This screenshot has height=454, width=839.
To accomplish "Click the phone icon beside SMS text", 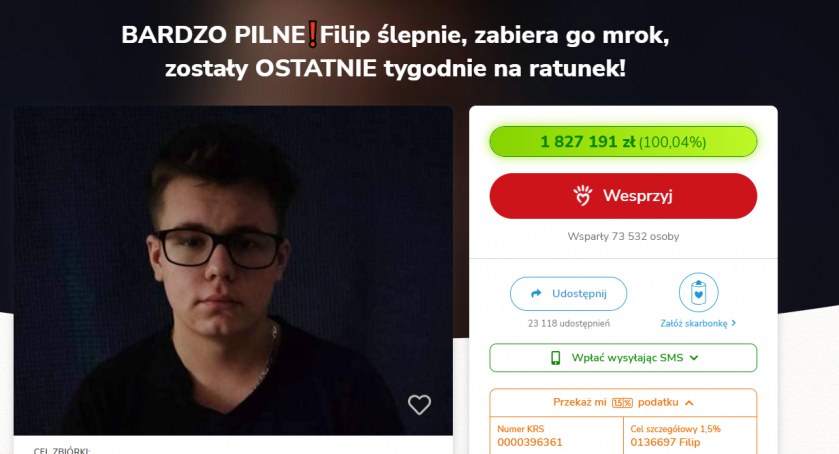I will (555, 358).
